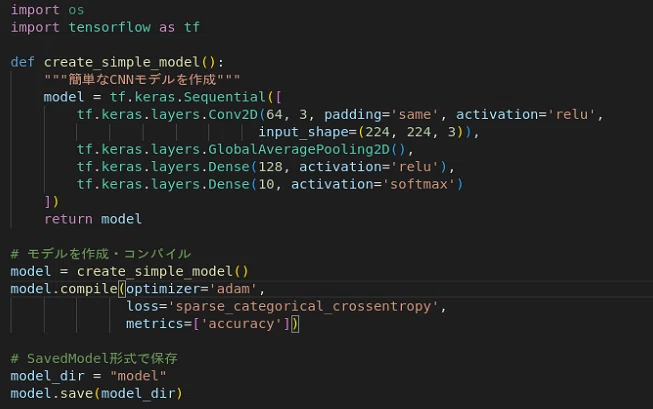Click the 'accuracy' metrics string
The height and width of the screenshot is (409, 653).
[x=241, y=324]
